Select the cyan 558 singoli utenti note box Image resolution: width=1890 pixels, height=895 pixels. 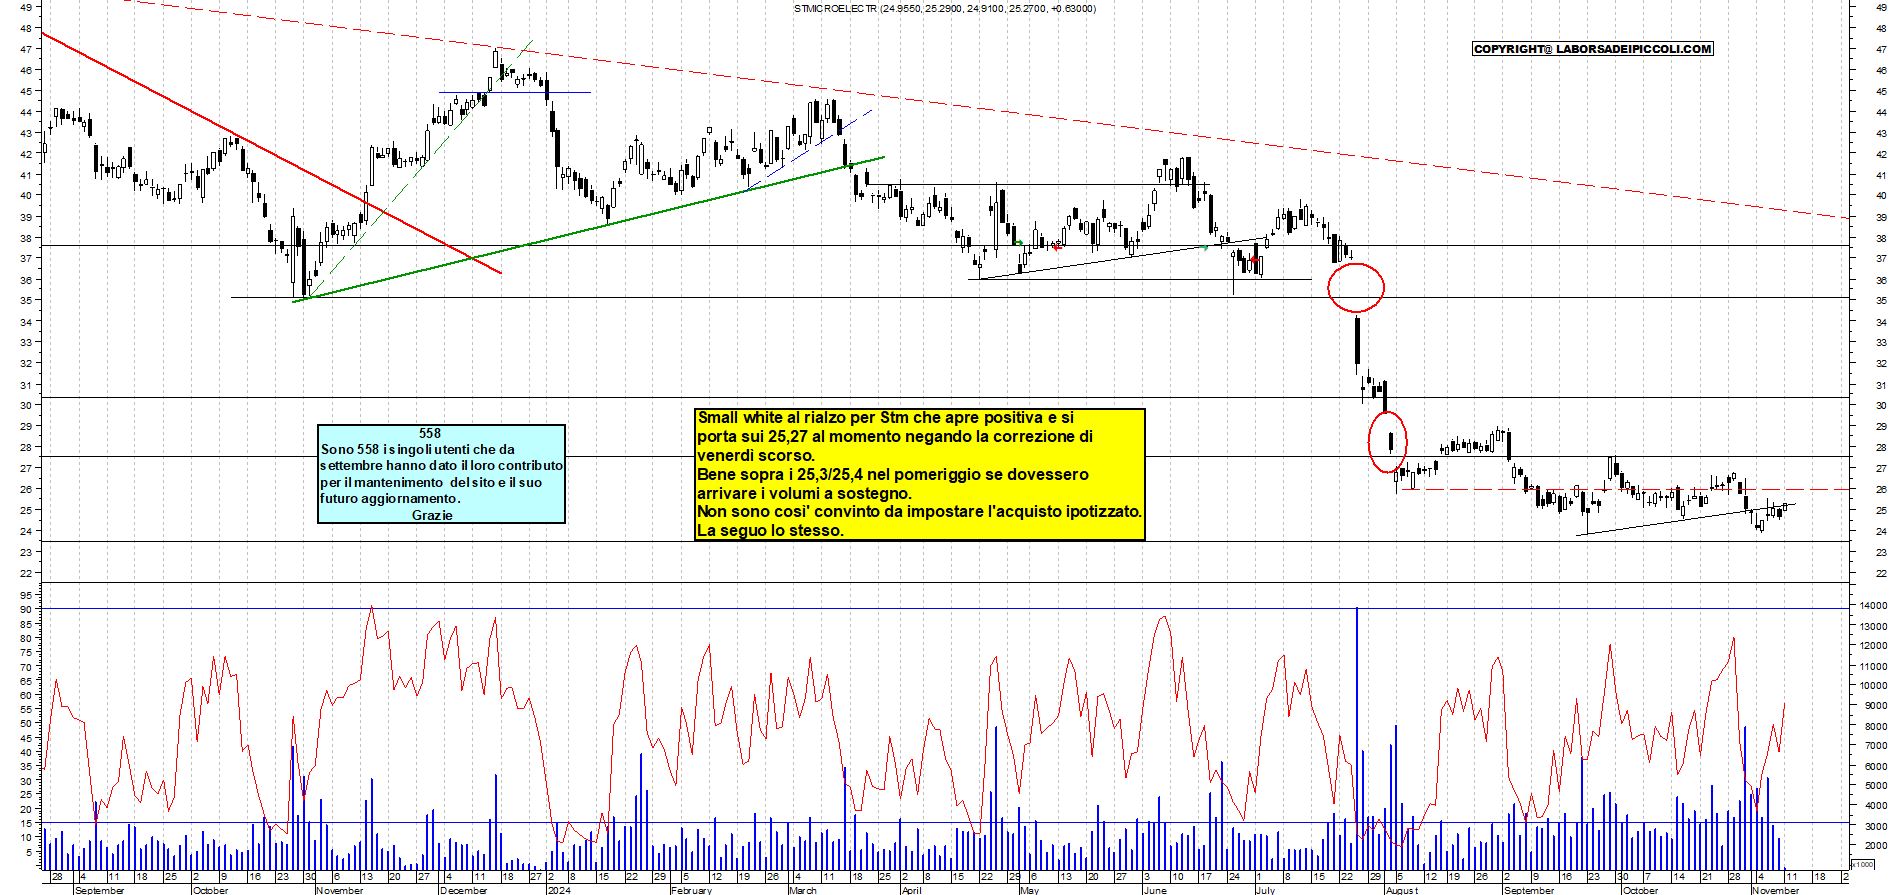tap(441, 474)
